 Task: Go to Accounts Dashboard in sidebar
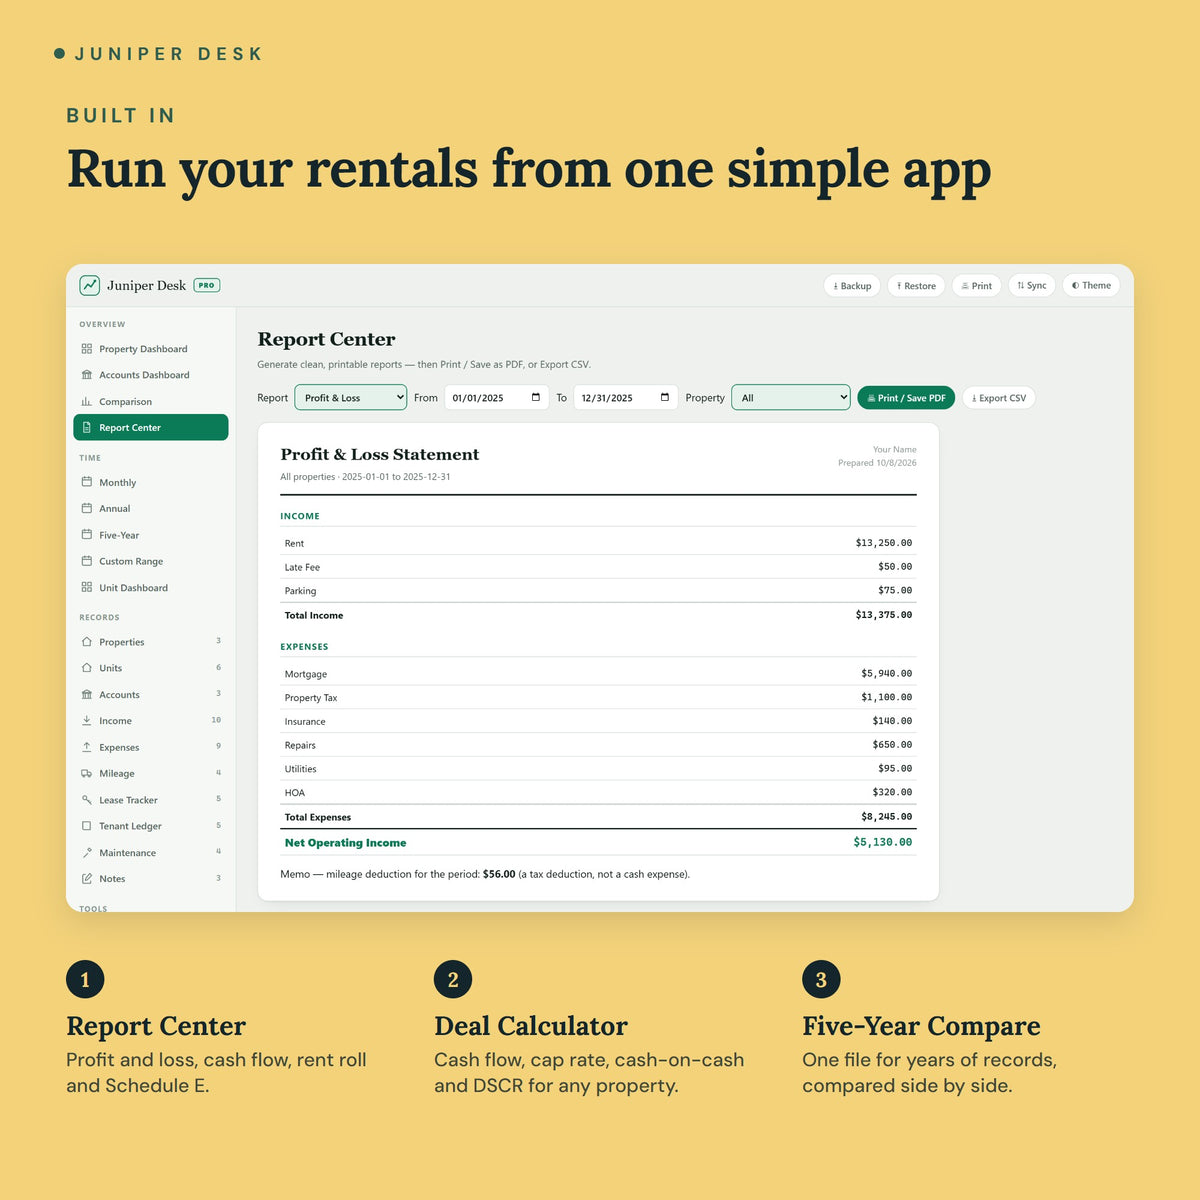tap(150, 375)
